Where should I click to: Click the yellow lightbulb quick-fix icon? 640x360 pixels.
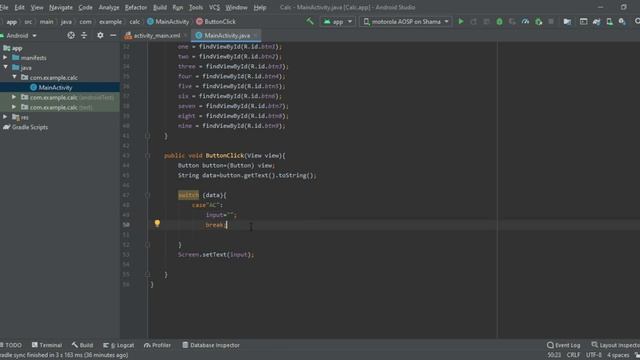pos(157,223)
